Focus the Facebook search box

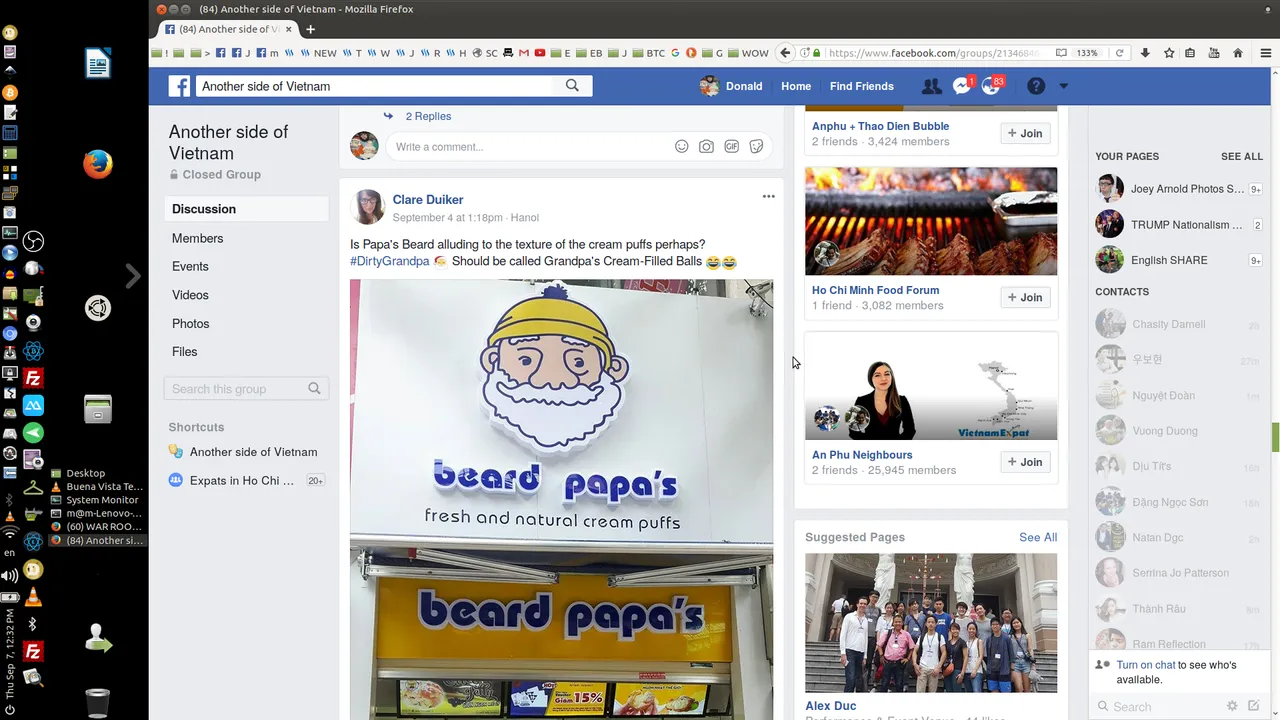[374, 86]
